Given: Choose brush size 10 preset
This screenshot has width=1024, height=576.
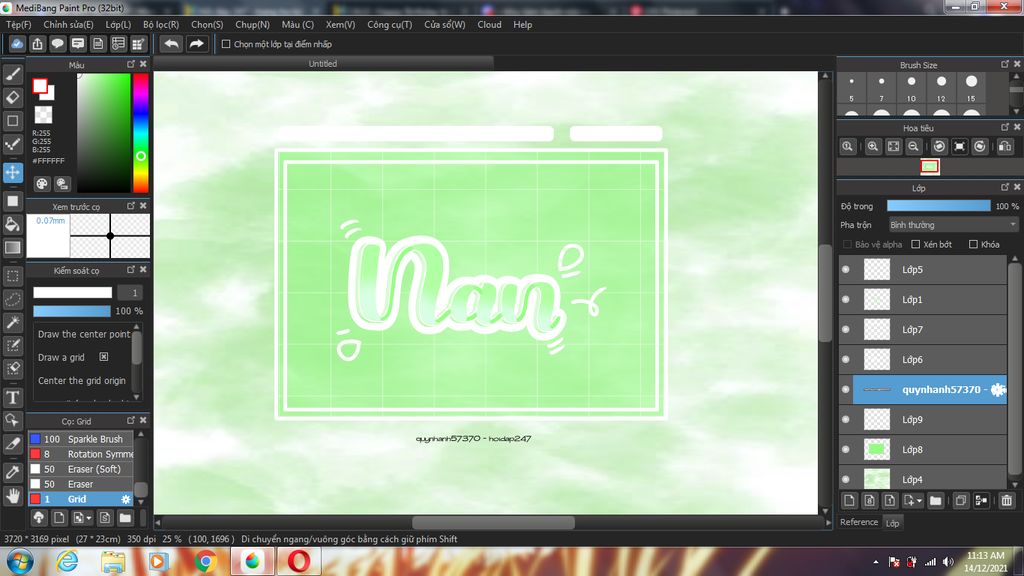Looking at the screenshot, I should tap(911, 88).
